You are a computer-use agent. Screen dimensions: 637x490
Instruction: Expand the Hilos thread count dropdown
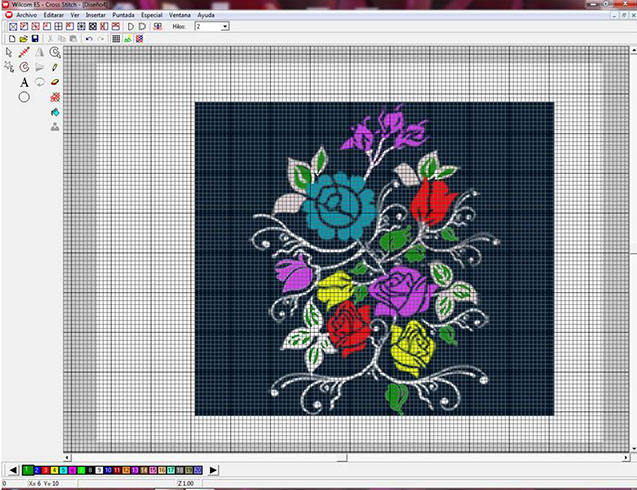[225, 26]
